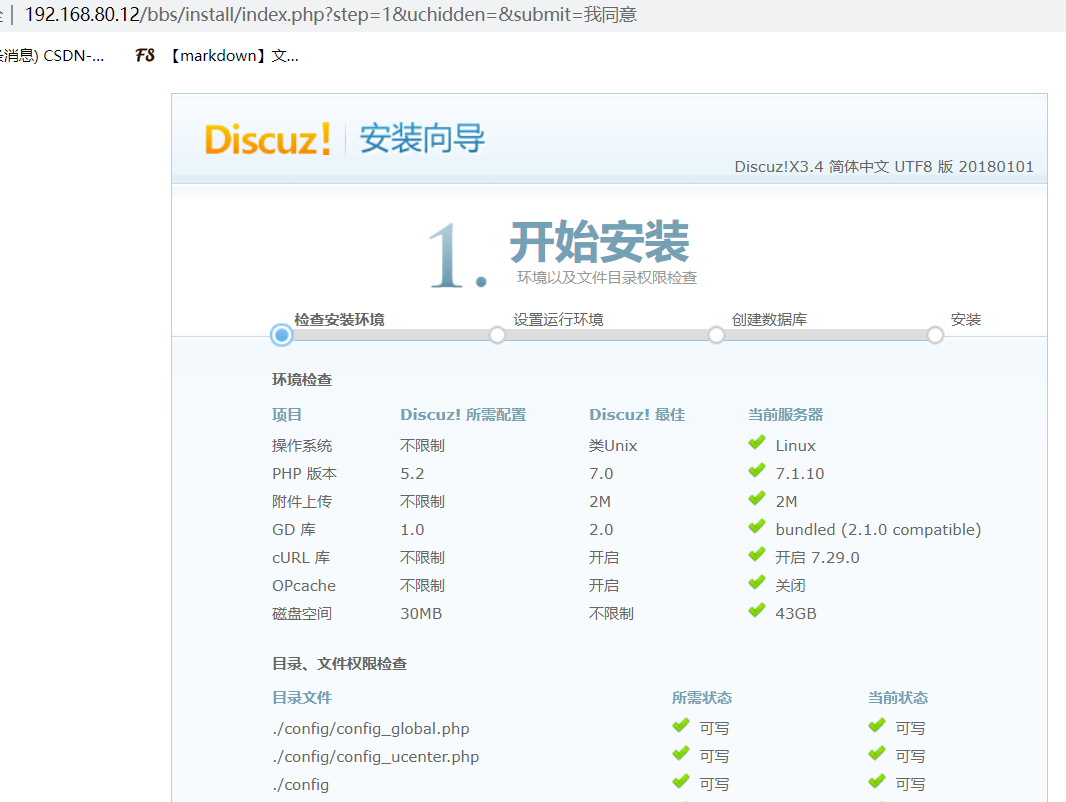Click green checkmark beside current 2M value
The width and height of the screenshot is (1066, 802).
click(757, 499)
